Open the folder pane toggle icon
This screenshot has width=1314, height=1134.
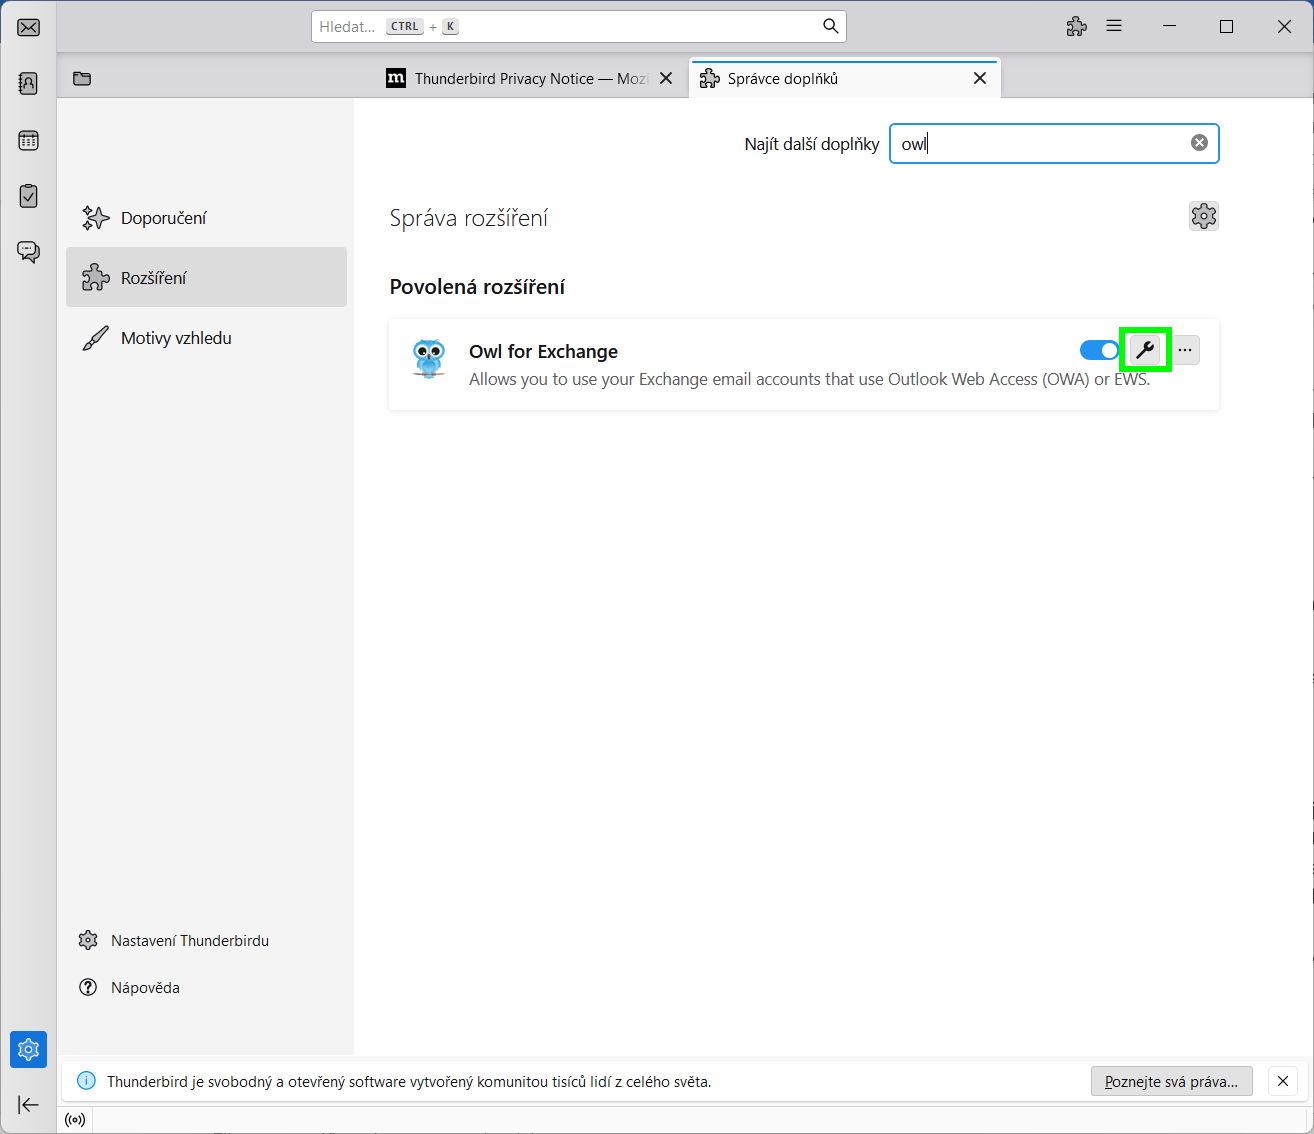point(82,78)
